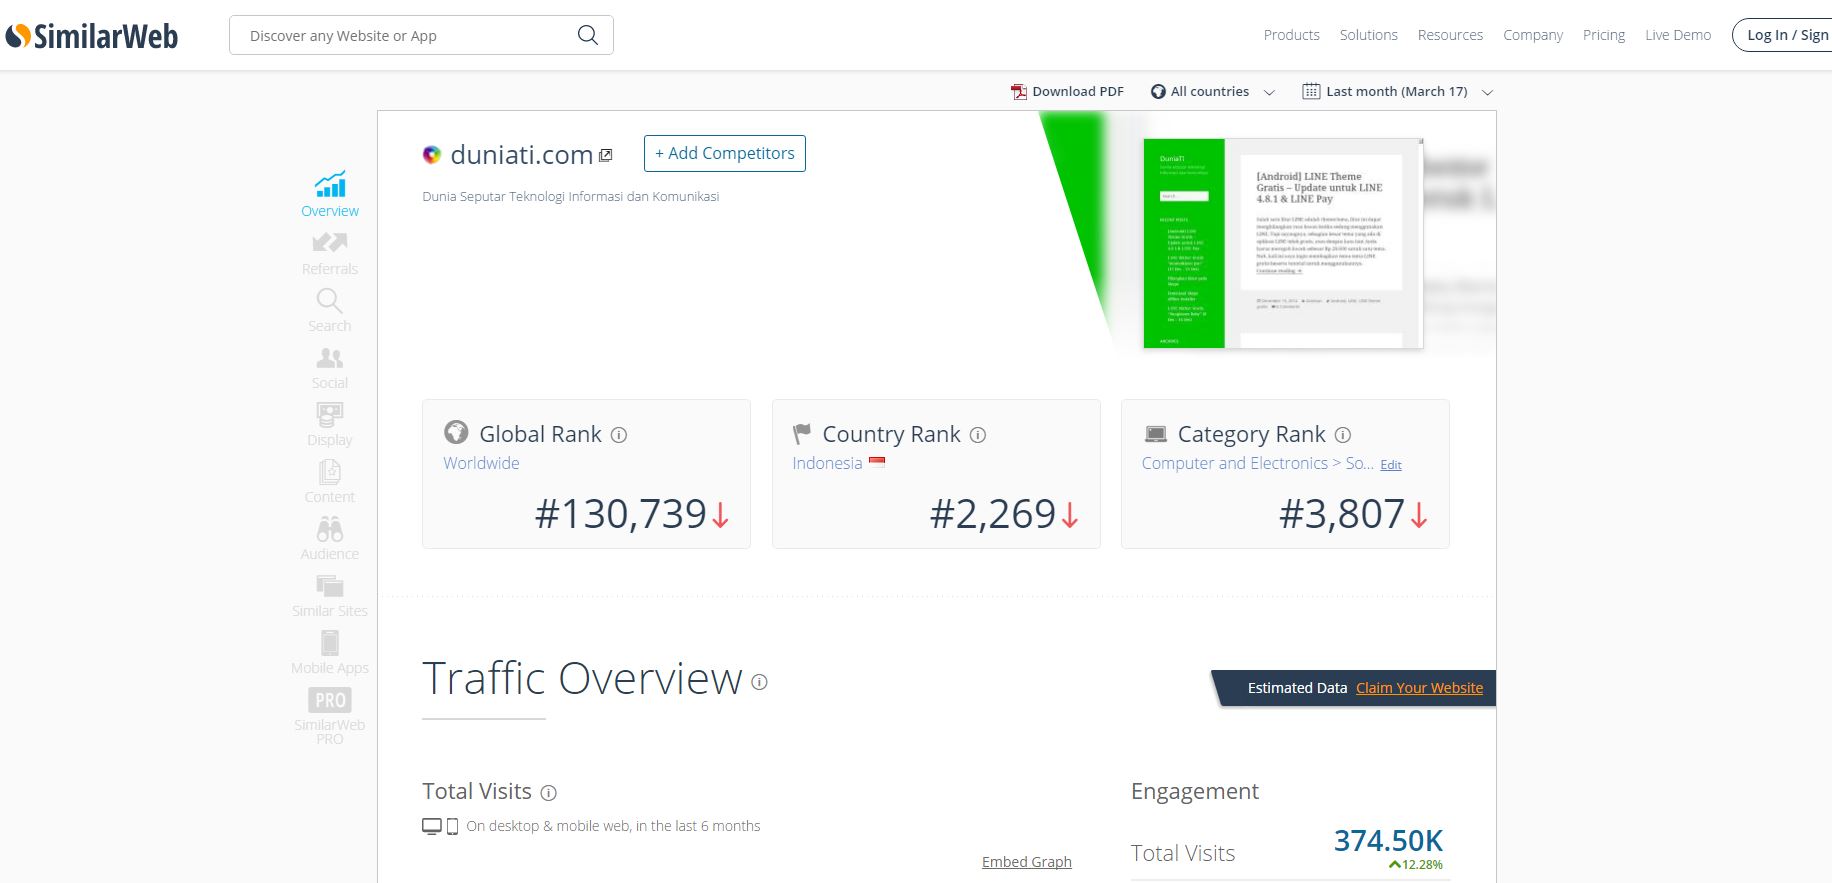The image size is (1832, 883).
Task: Click the Download PDF icon
Action: (1019, 91)
